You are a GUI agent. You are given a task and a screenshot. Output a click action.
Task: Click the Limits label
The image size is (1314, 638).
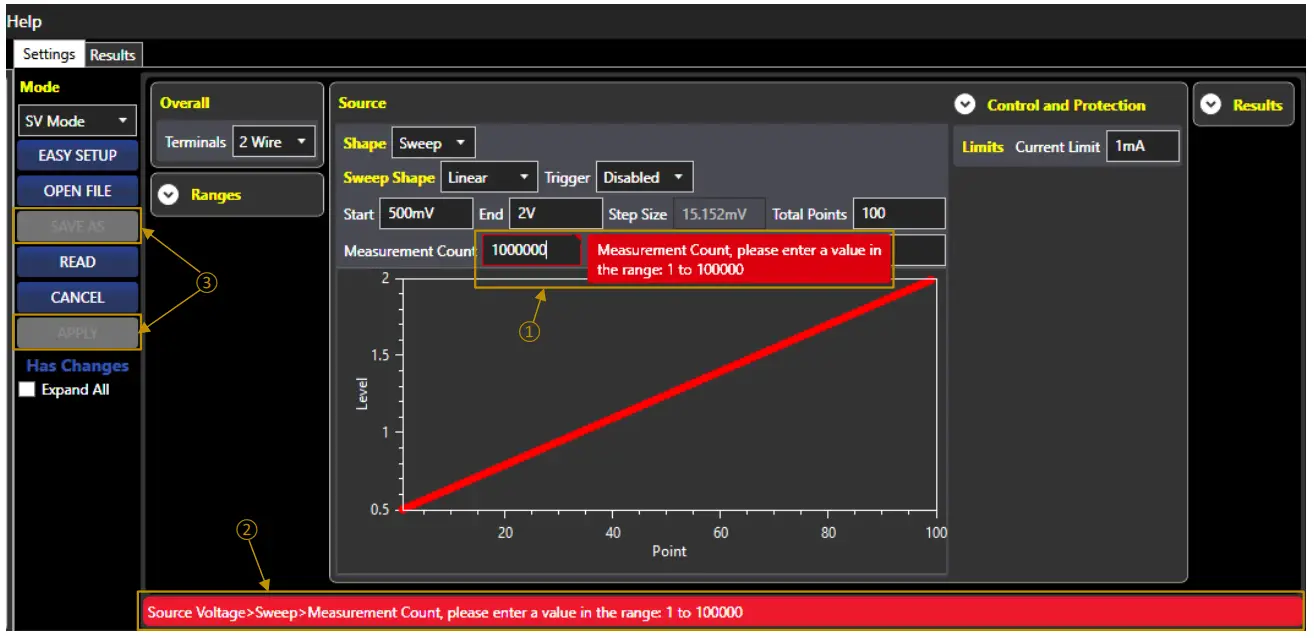[x=983, y=146]
